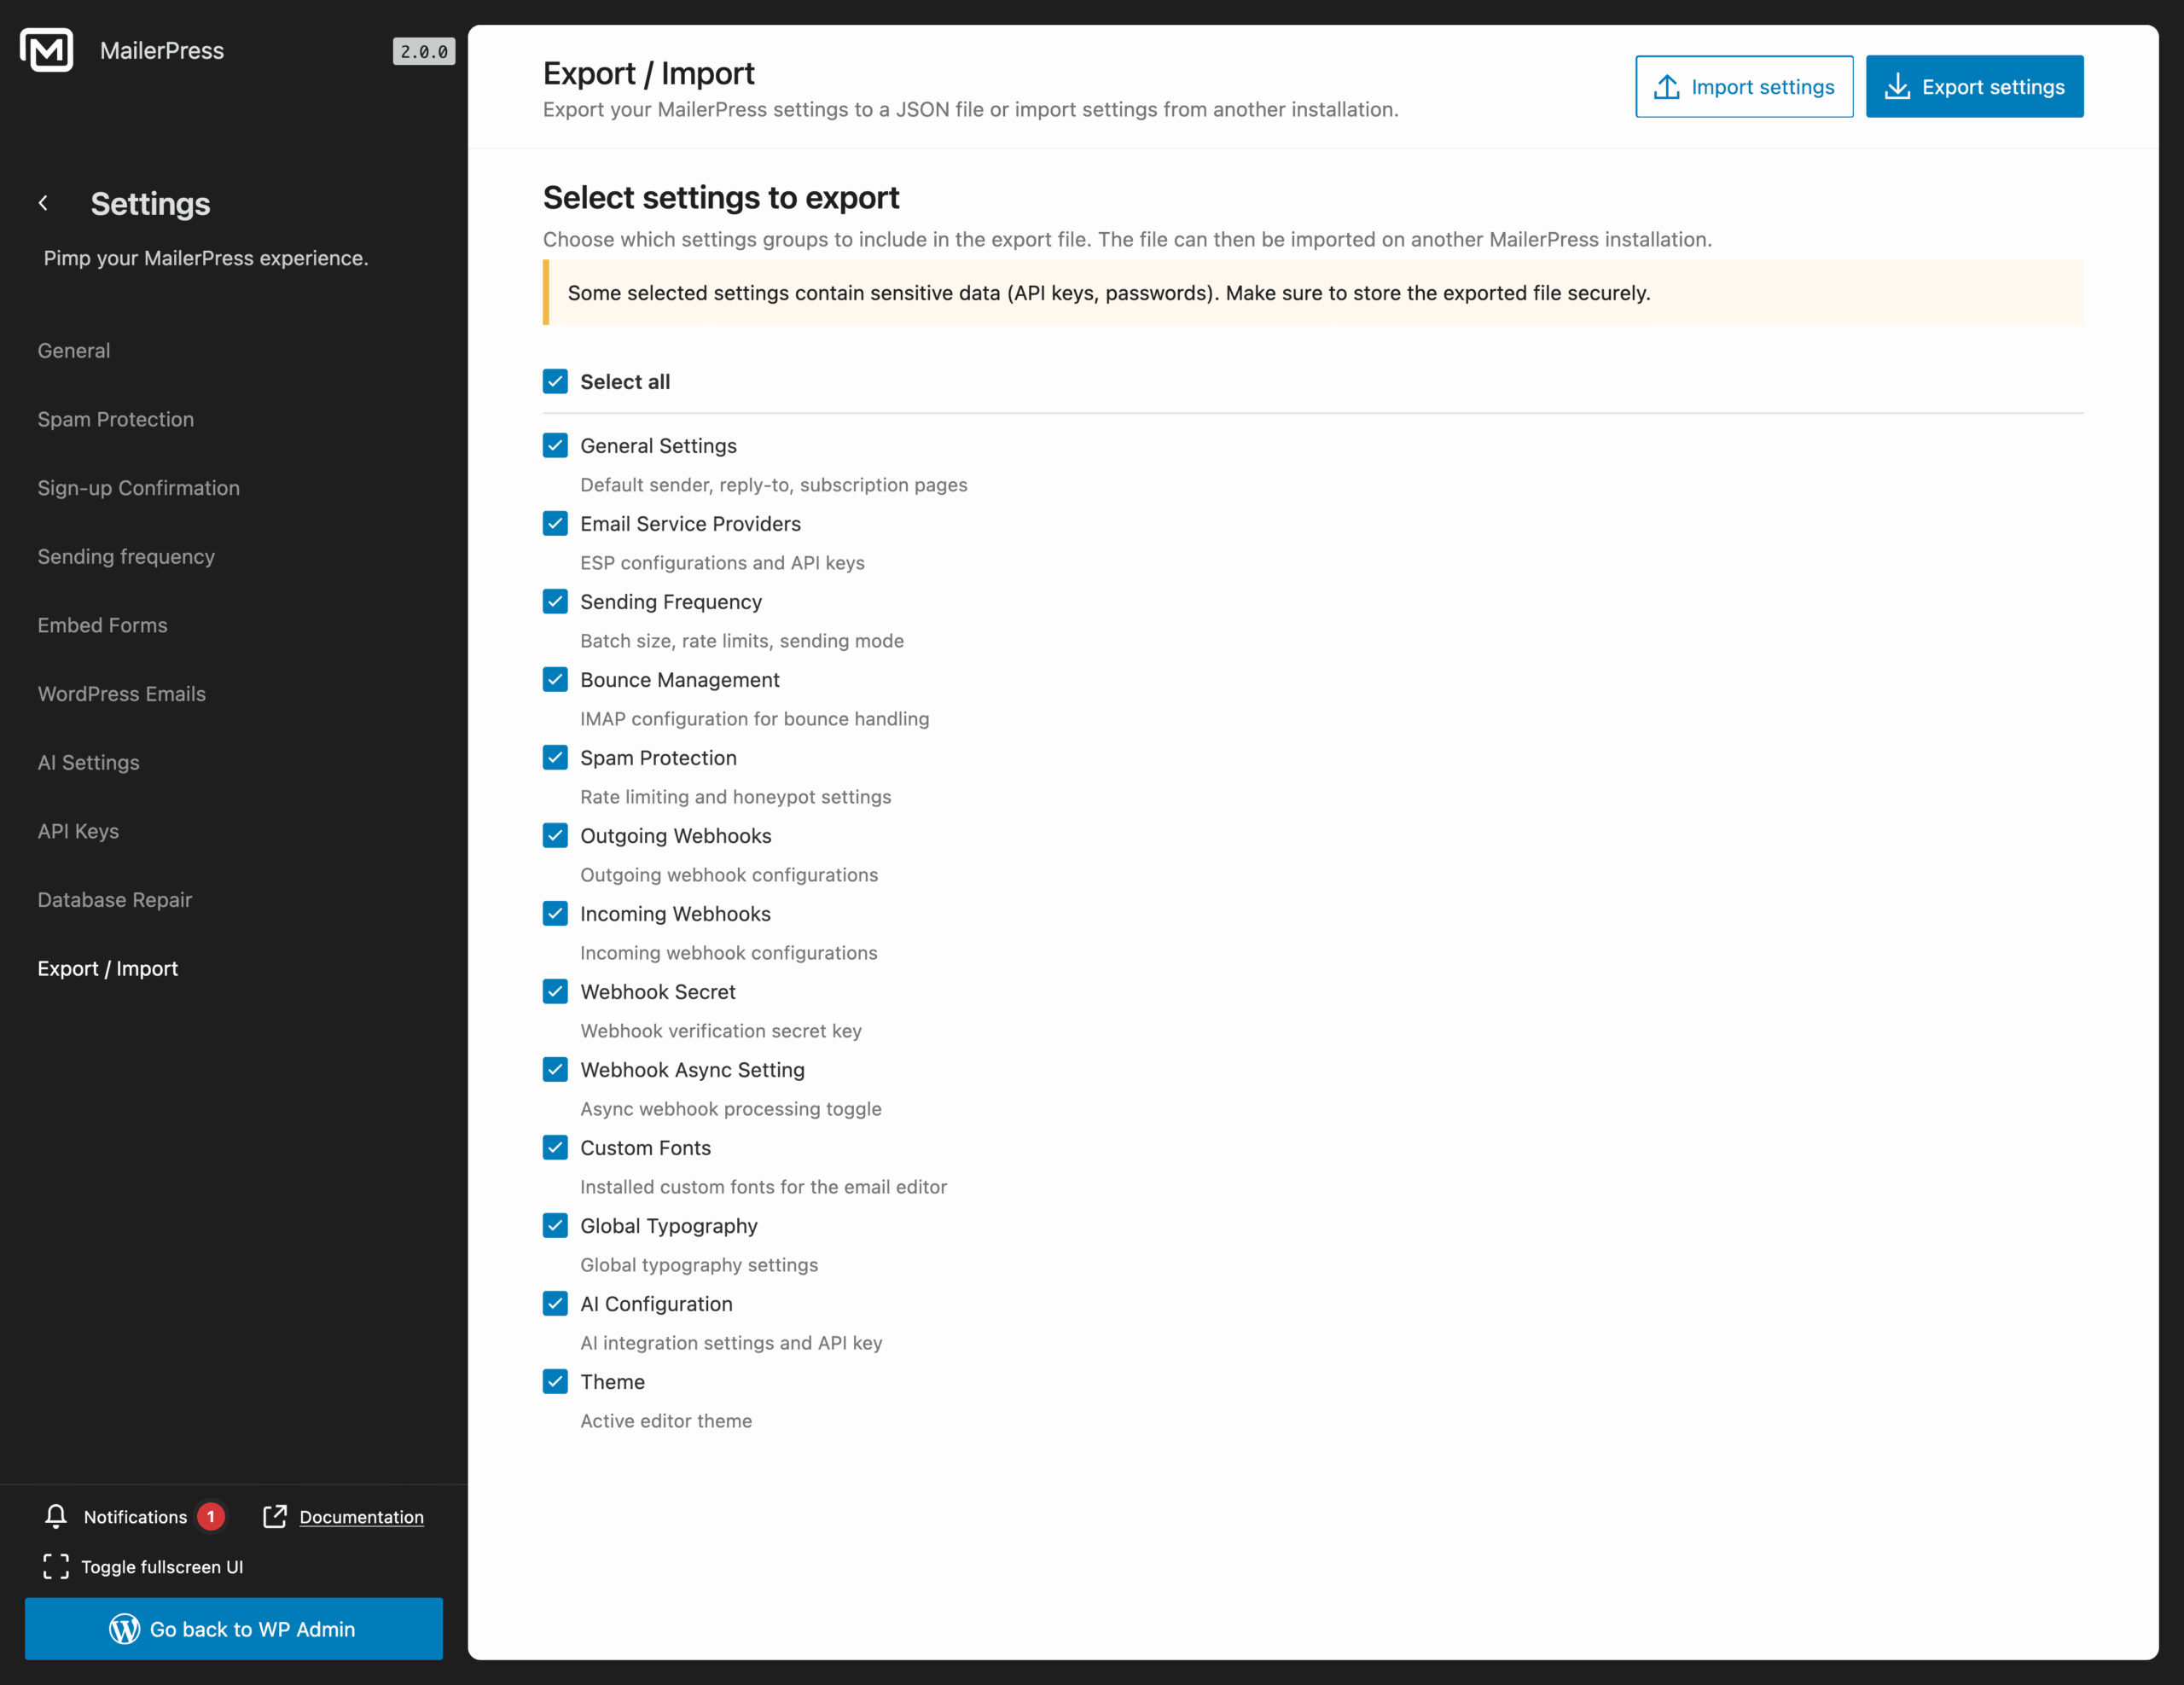The width and height of the screenshot is (2184, 1685).
Task: Uncheck Incoming Webhooks checkbox
Action: 555,913
